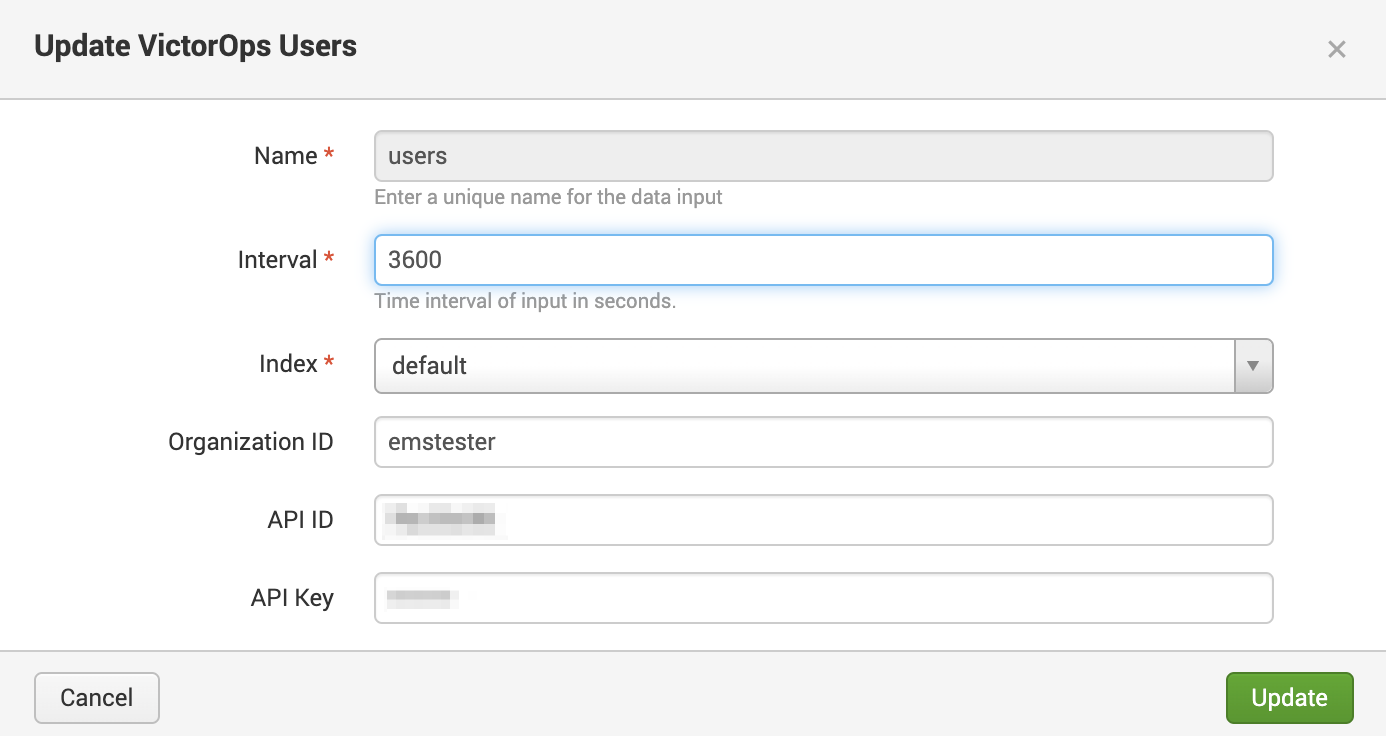Select the API Key input field
This screenshot has width=1386, height=736.
[823, 598]
